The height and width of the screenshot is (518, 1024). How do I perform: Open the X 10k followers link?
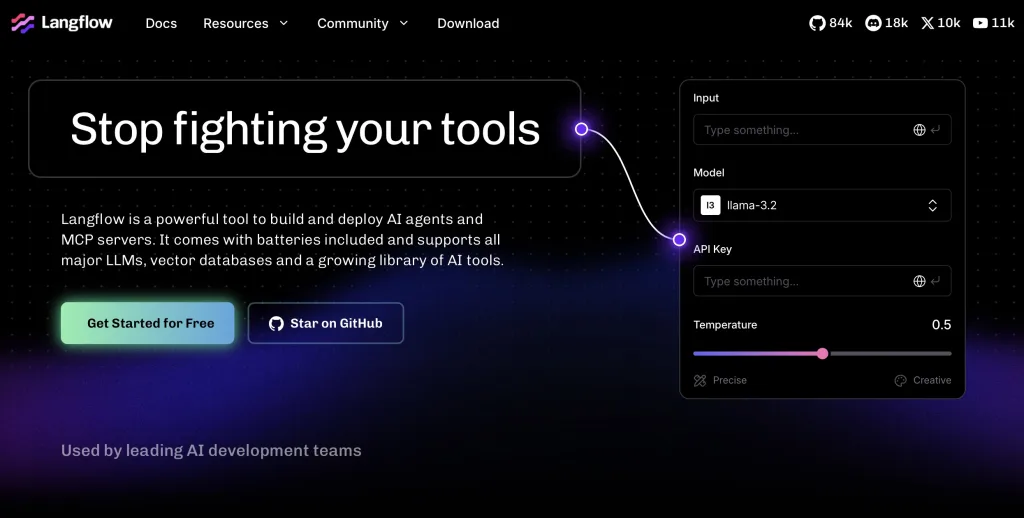940,23
